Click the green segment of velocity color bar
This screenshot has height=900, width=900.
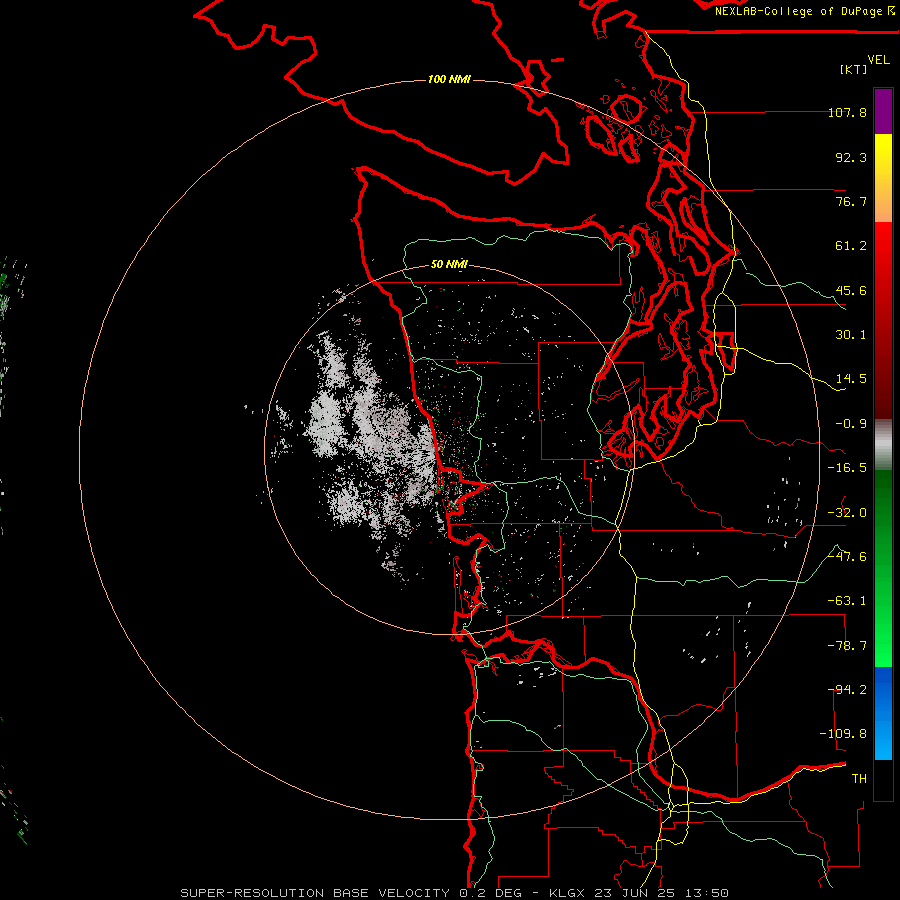click(883, 568)
